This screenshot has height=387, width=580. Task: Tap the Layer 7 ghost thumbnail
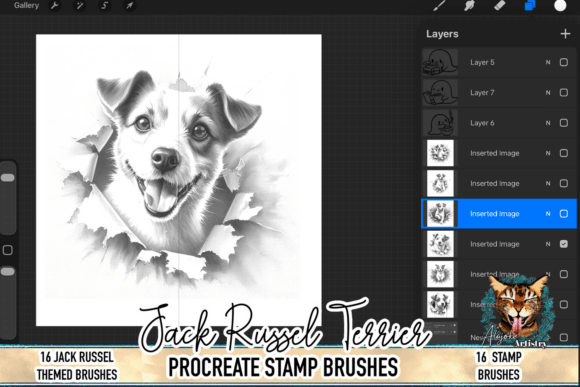coord(440,92)
